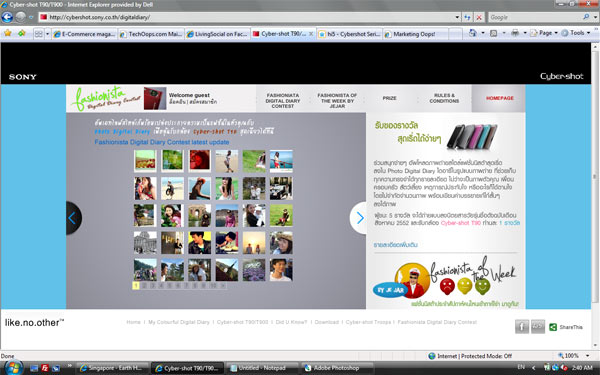Switch to the TechOops.com Mail tab
The height and width of the screenshot is (375, 600).
click(x=151, y=34)
